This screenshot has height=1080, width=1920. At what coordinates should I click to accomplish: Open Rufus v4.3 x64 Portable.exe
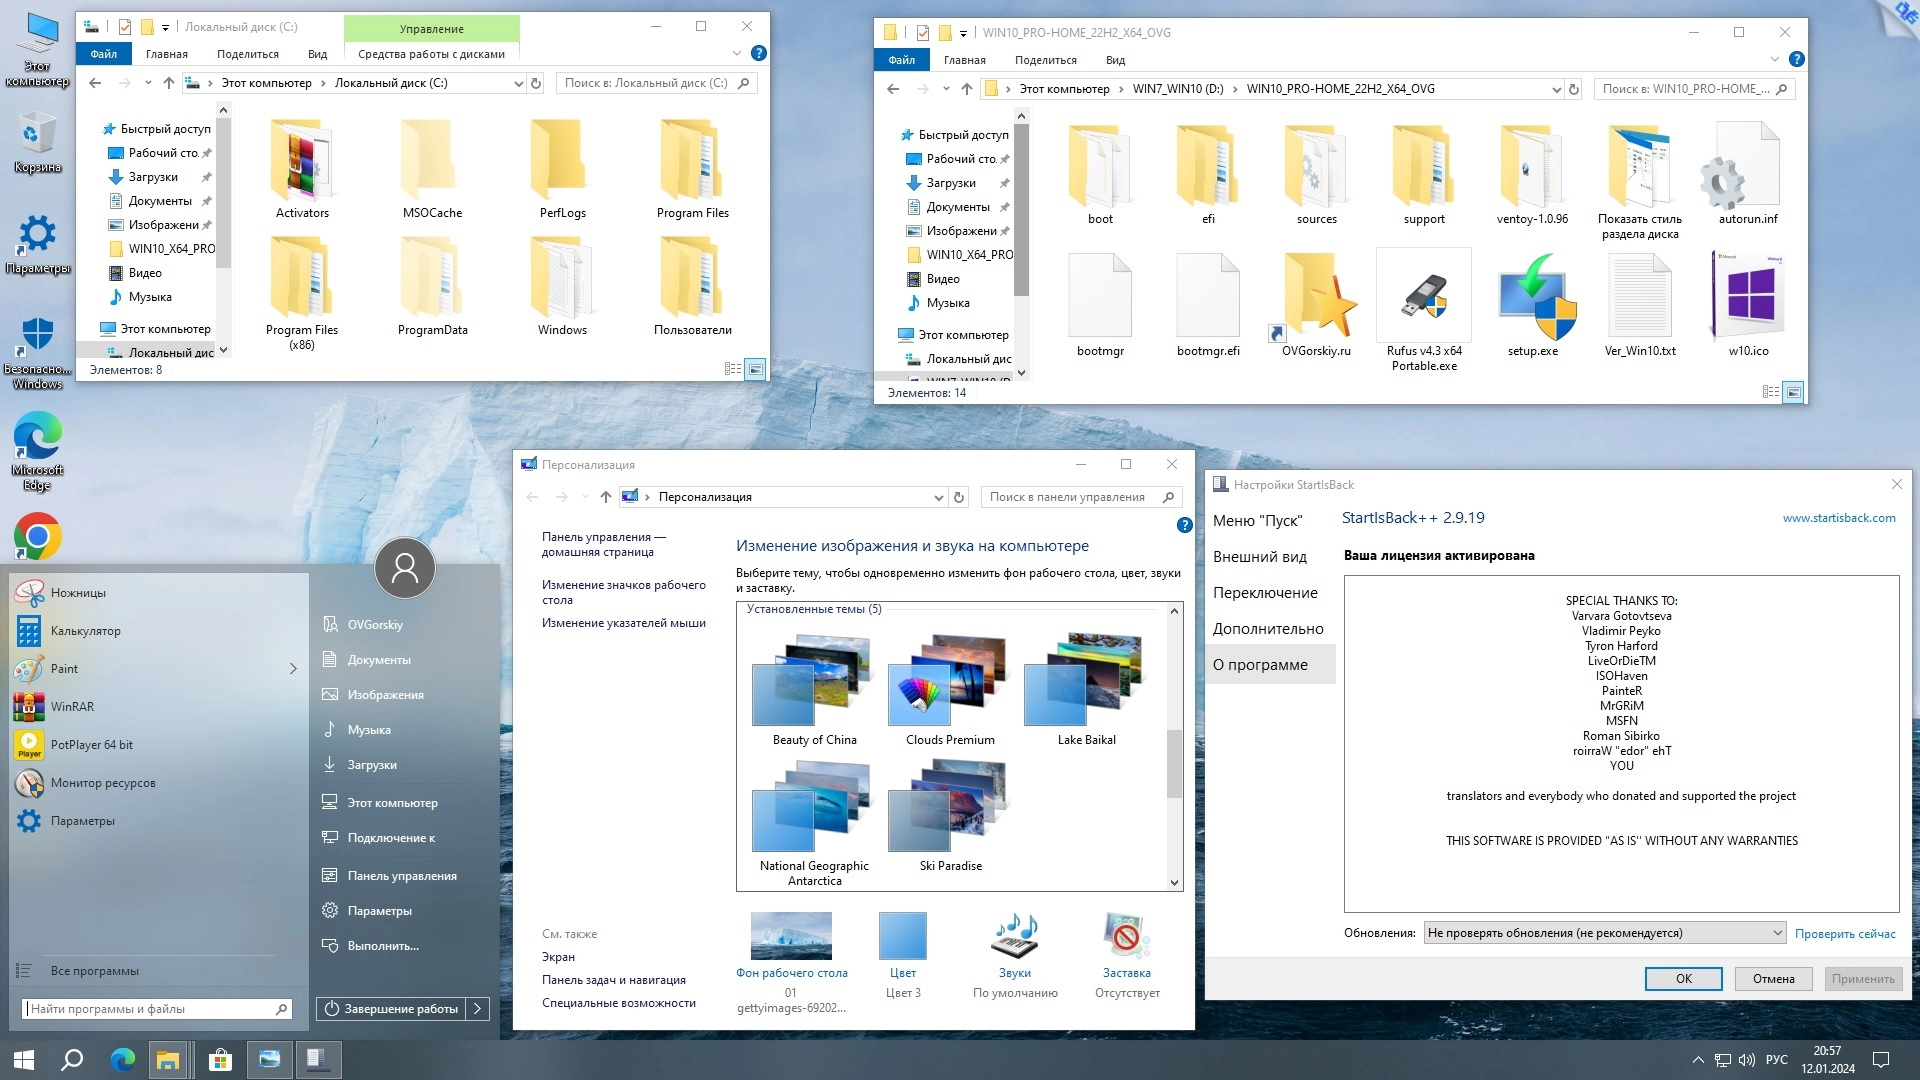coord(1424,298)
